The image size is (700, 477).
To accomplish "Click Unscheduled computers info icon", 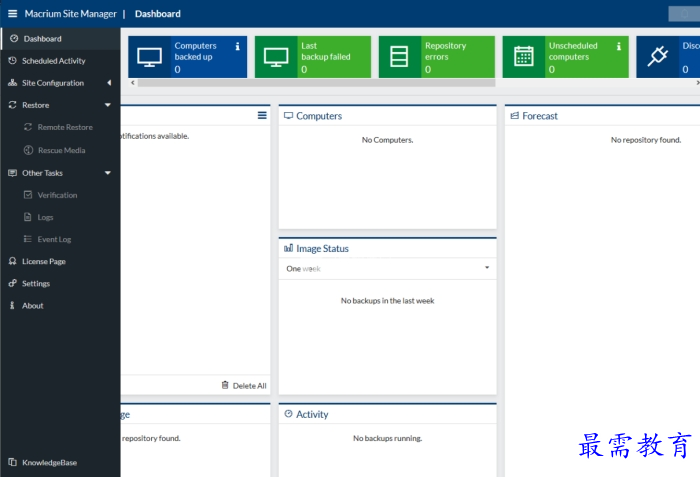I will (x=619, y=46).
